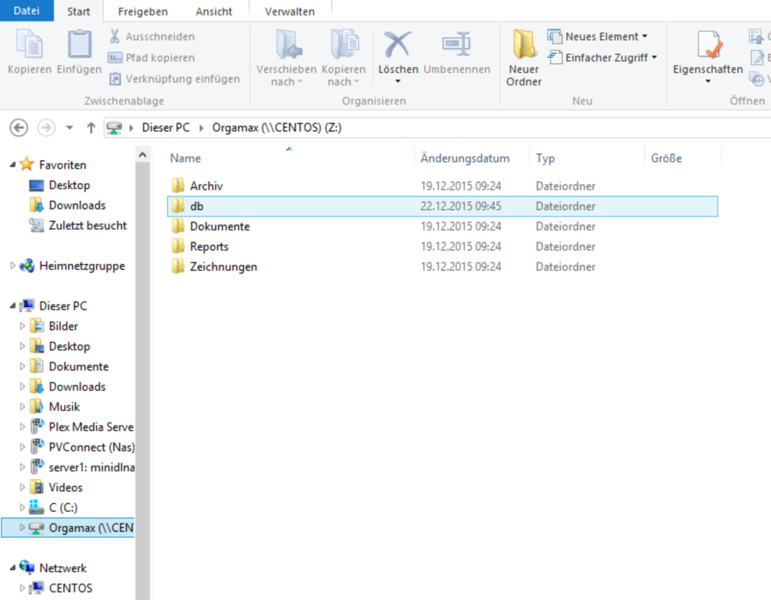This screenshot has width=771, height=600.
Task: Click Ausschneiden scissors button
Action: point(152,36)
